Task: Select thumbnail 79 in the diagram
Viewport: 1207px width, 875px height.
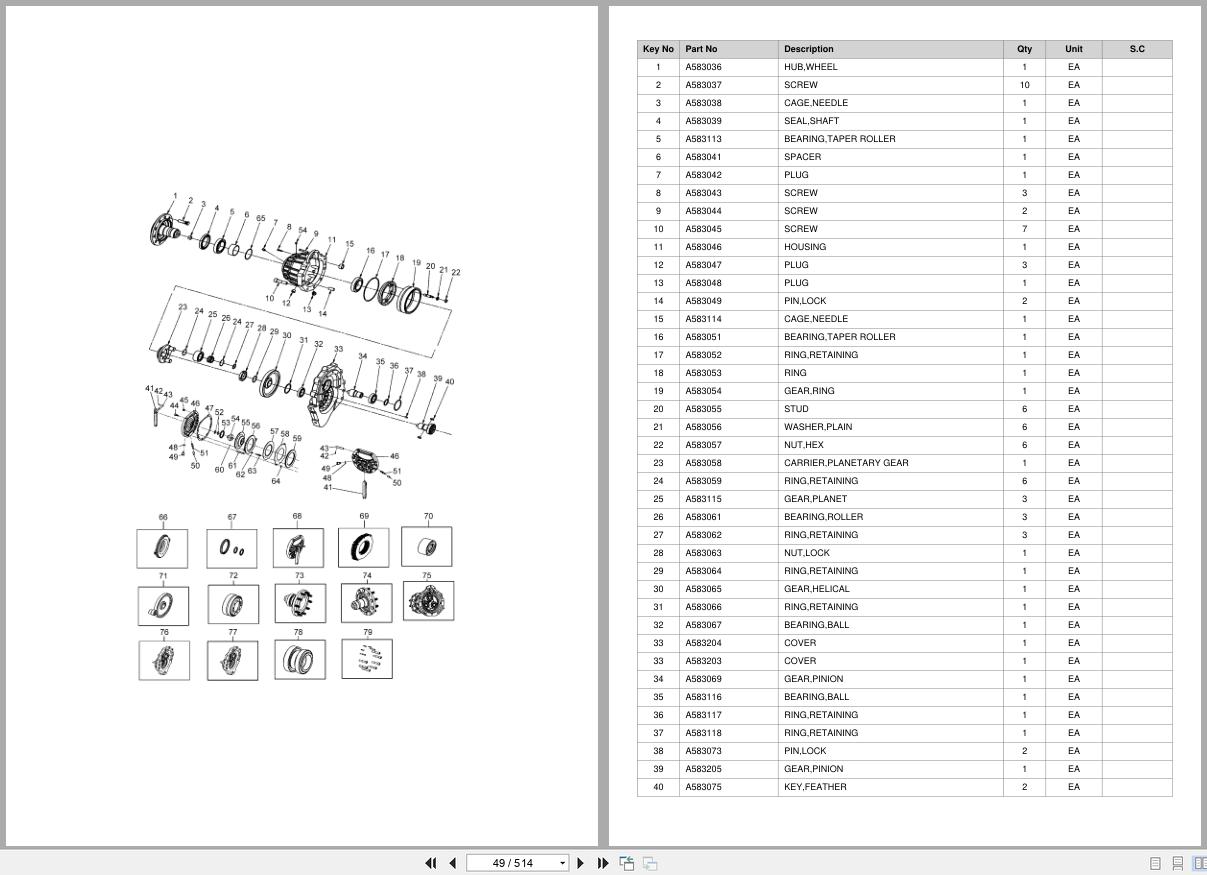Action: pos(367,658)
